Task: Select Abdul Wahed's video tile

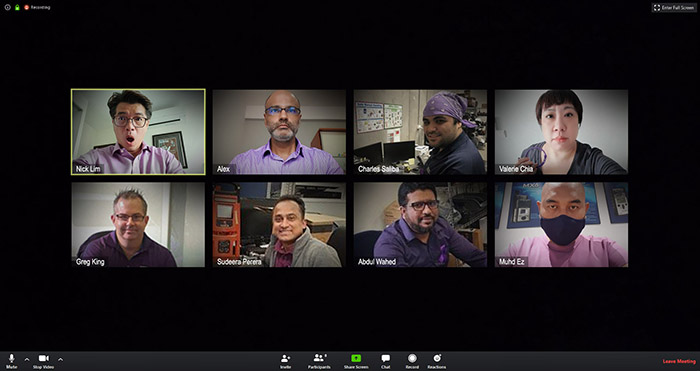Action: (x=420, y=225)
